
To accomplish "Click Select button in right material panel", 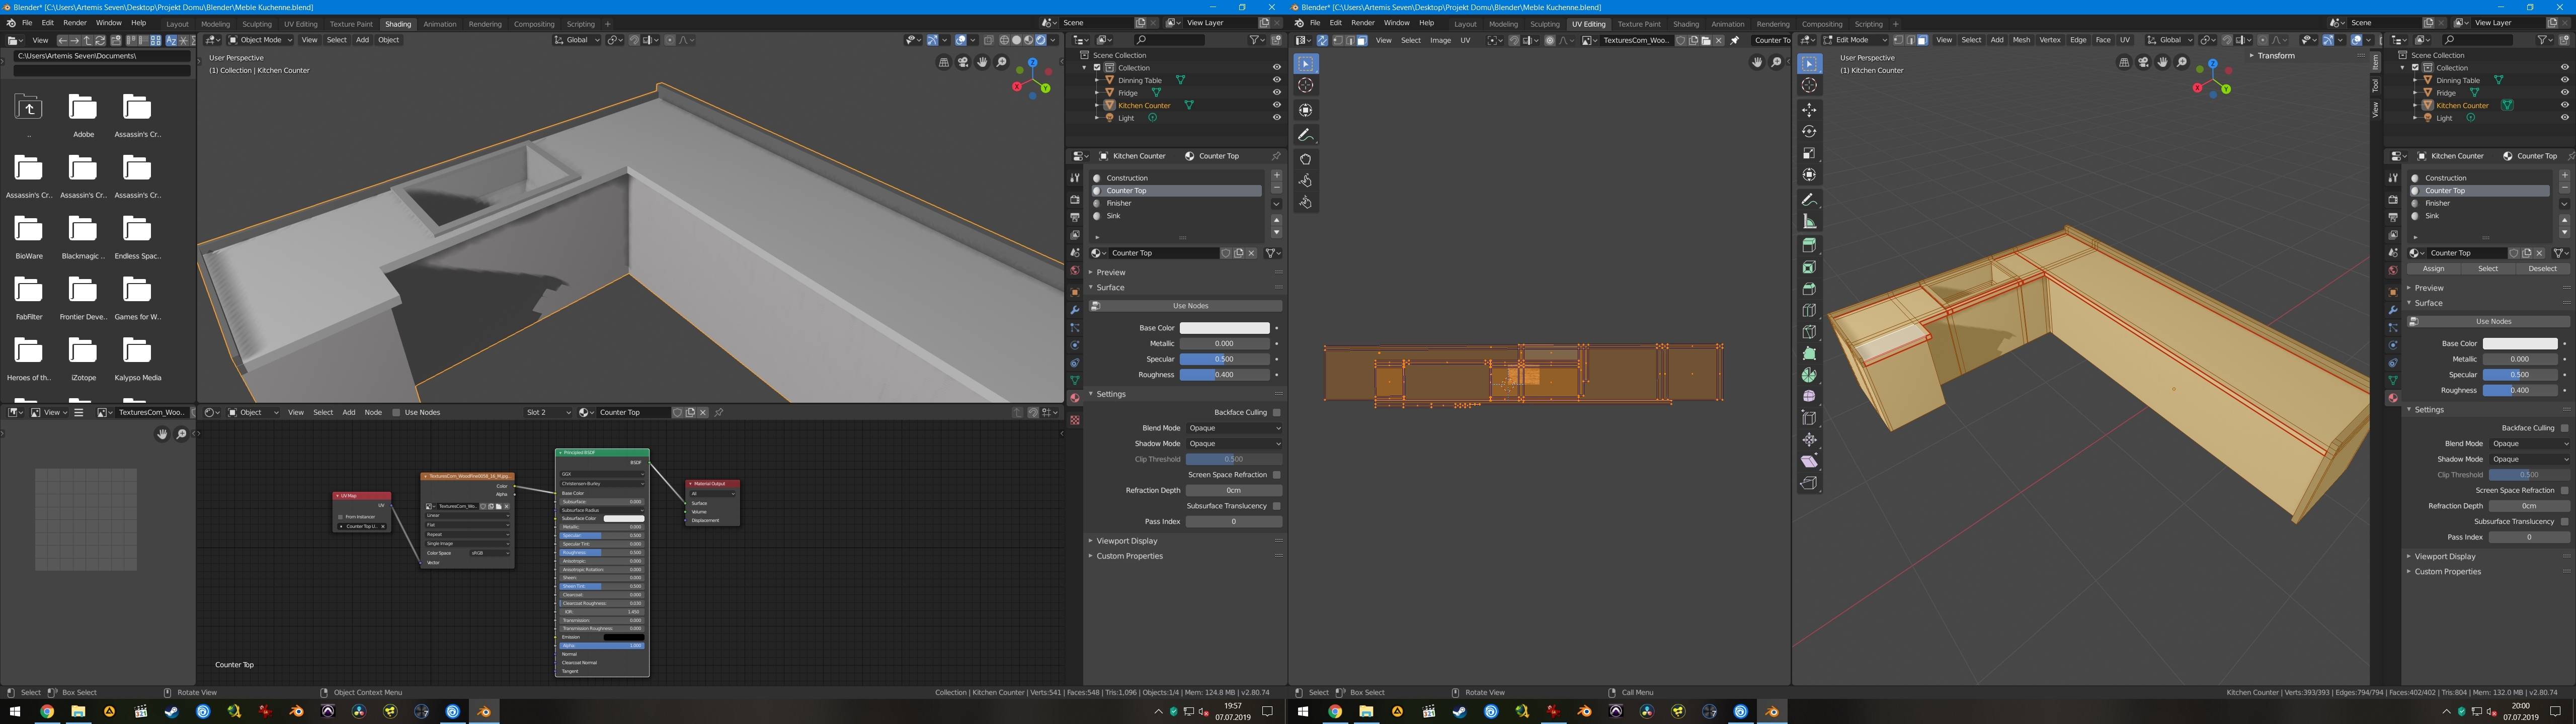I will click(2488, 269).
